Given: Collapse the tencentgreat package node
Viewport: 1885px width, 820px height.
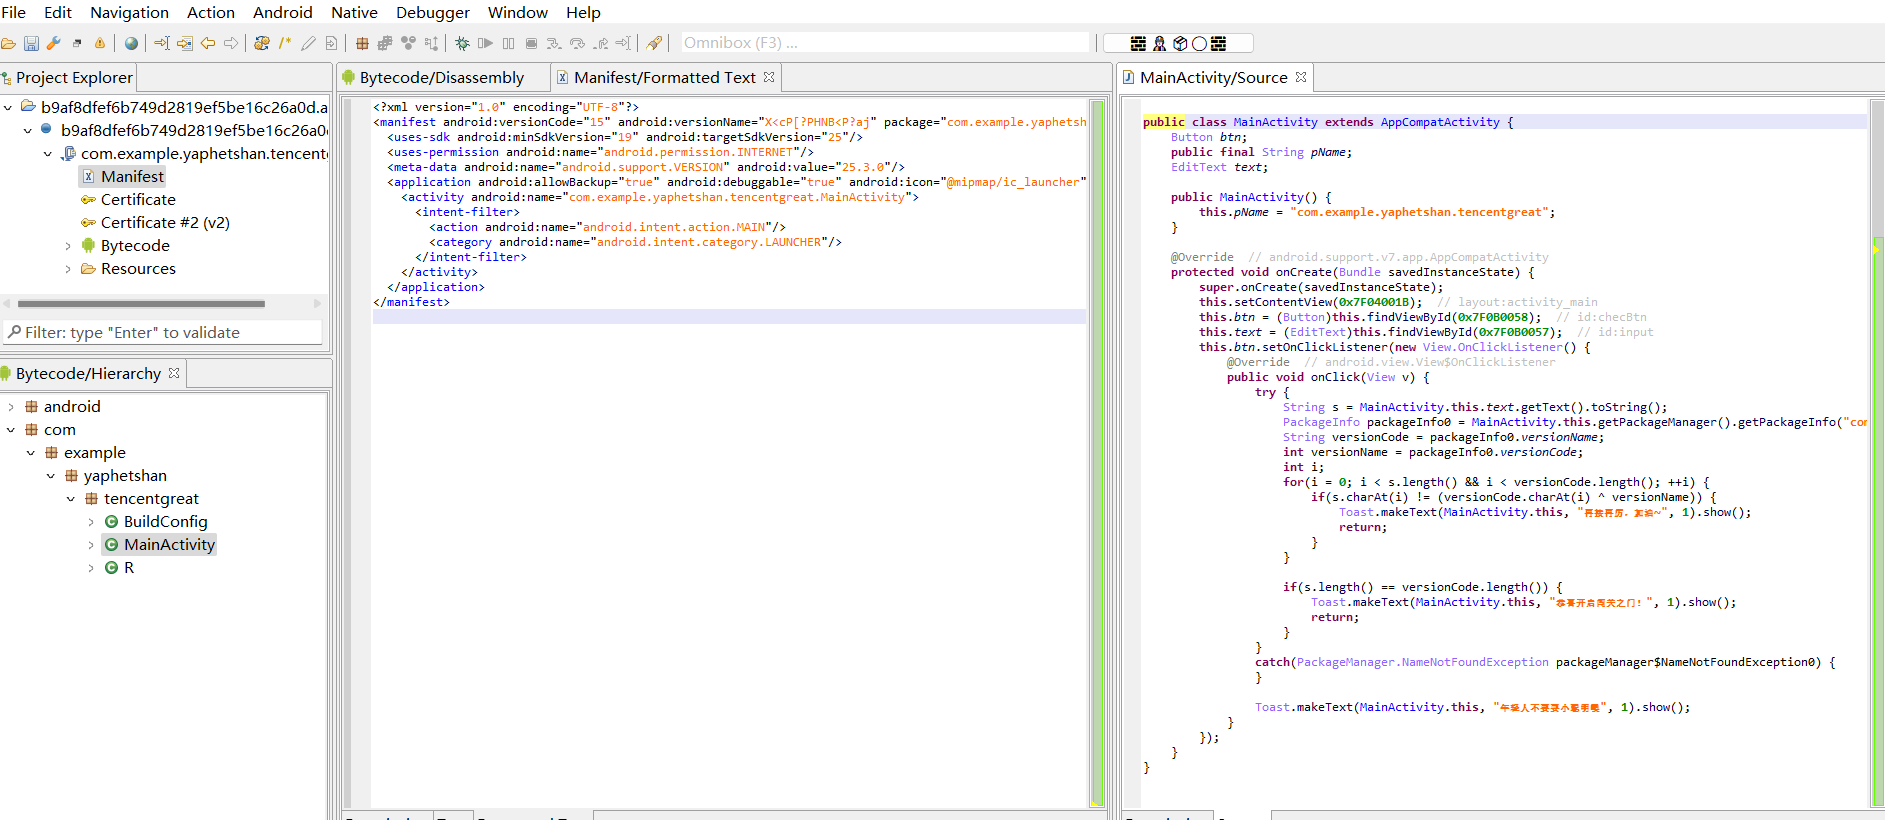Looking at the screenshot, I should 71,499.
